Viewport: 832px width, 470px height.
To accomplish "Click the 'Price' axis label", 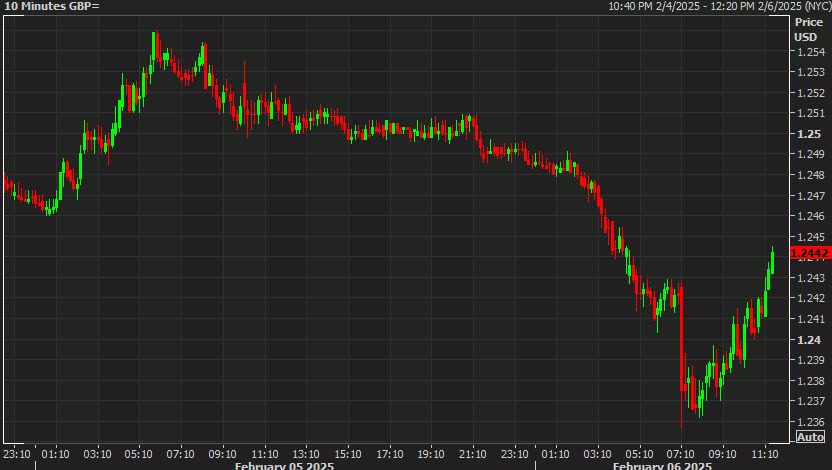I will pyautogui.click(x=809, y=22).
